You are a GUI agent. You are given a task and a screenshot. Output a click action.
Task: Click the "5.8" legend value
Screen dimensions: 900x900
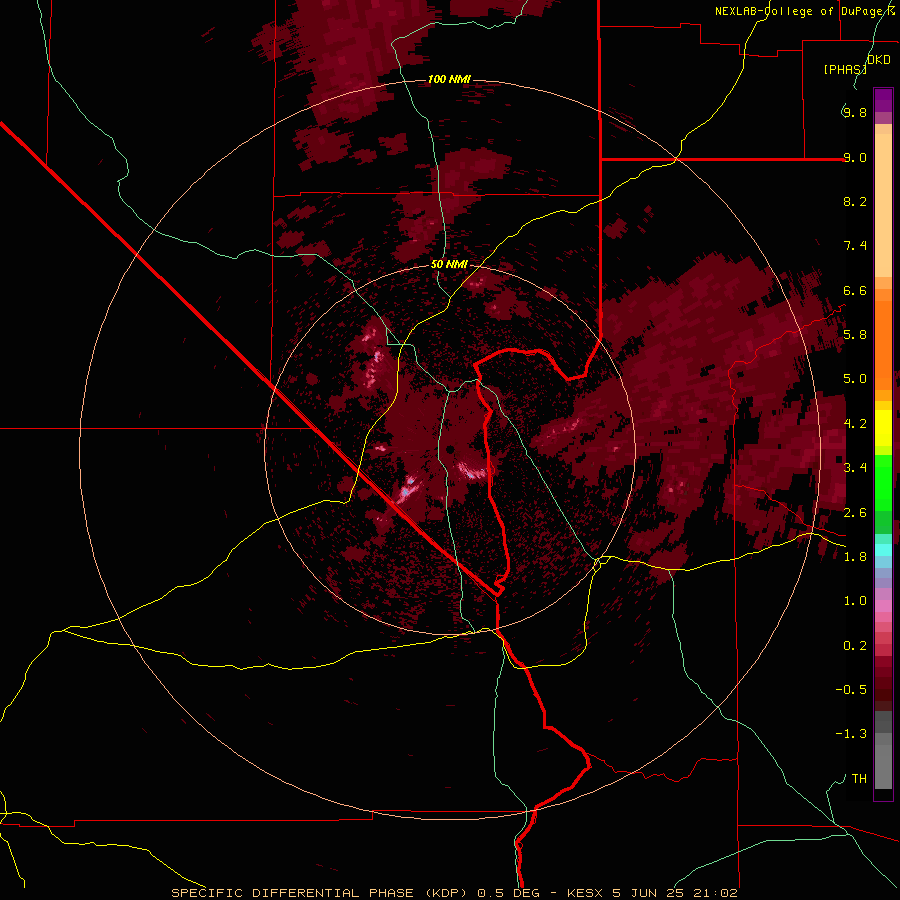click(855, 335)
